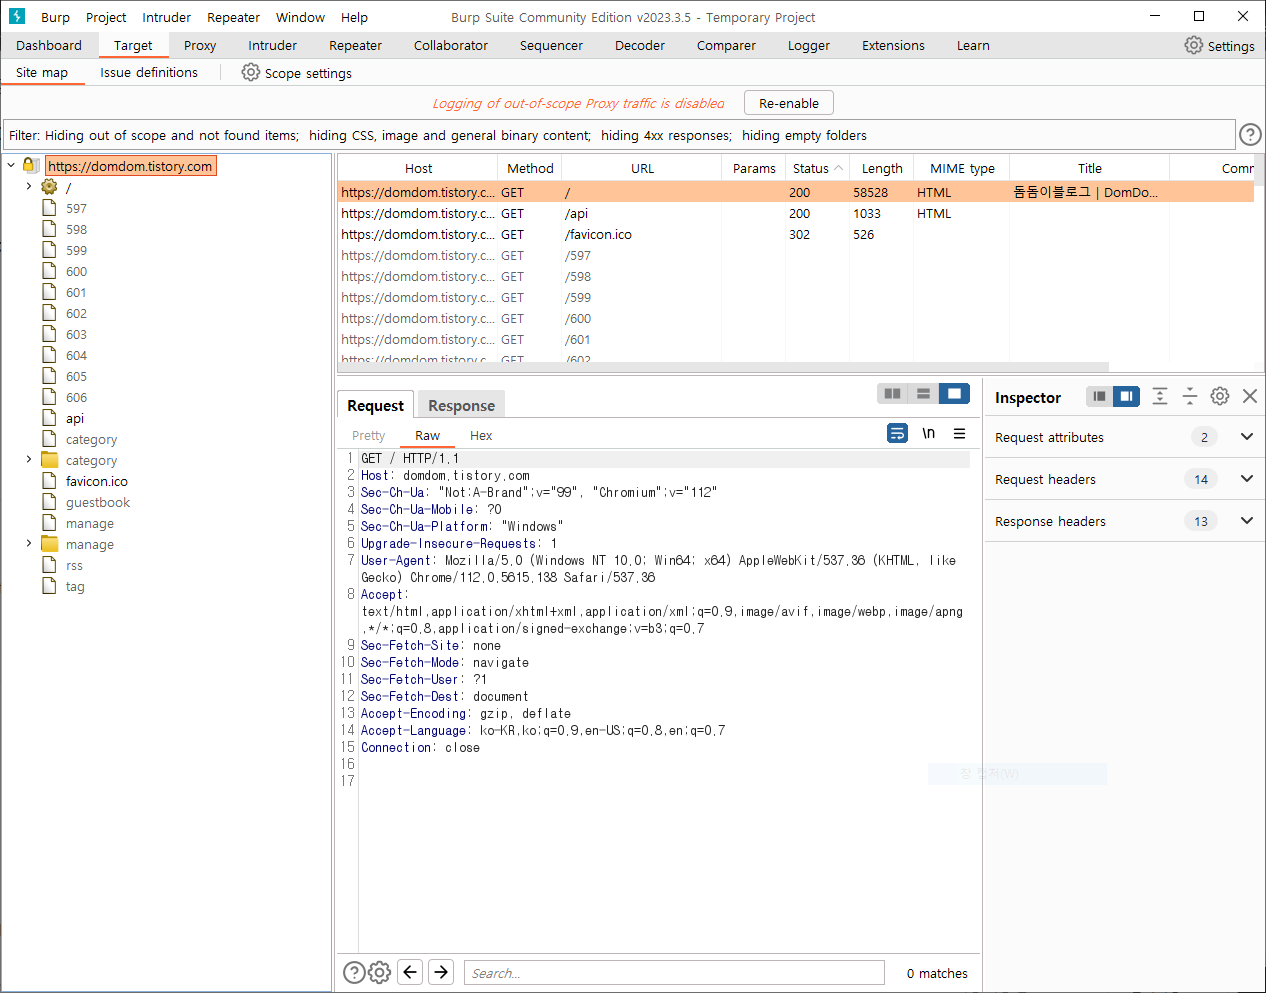Select stacked request/response layout icon
Screen dimensions: 1266x993
(x=924, y=394)
